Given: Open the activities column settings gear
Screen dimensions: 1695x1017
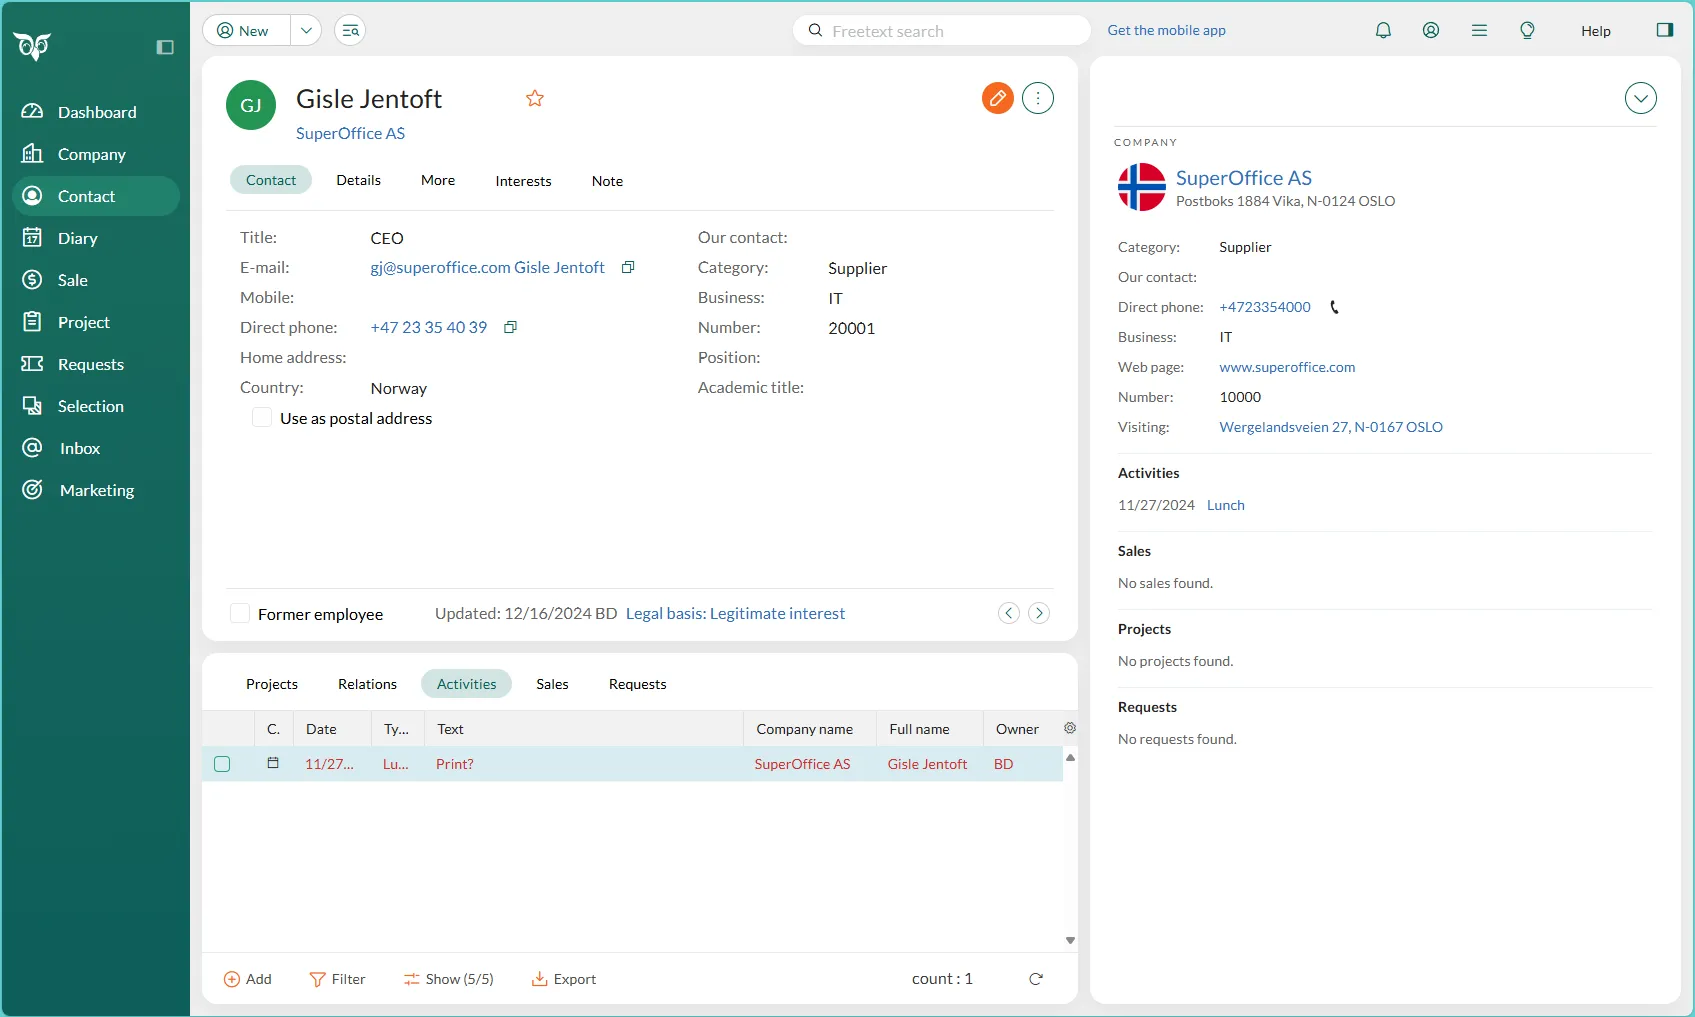Looking at the screenshot, I should tap(1070, 729).
